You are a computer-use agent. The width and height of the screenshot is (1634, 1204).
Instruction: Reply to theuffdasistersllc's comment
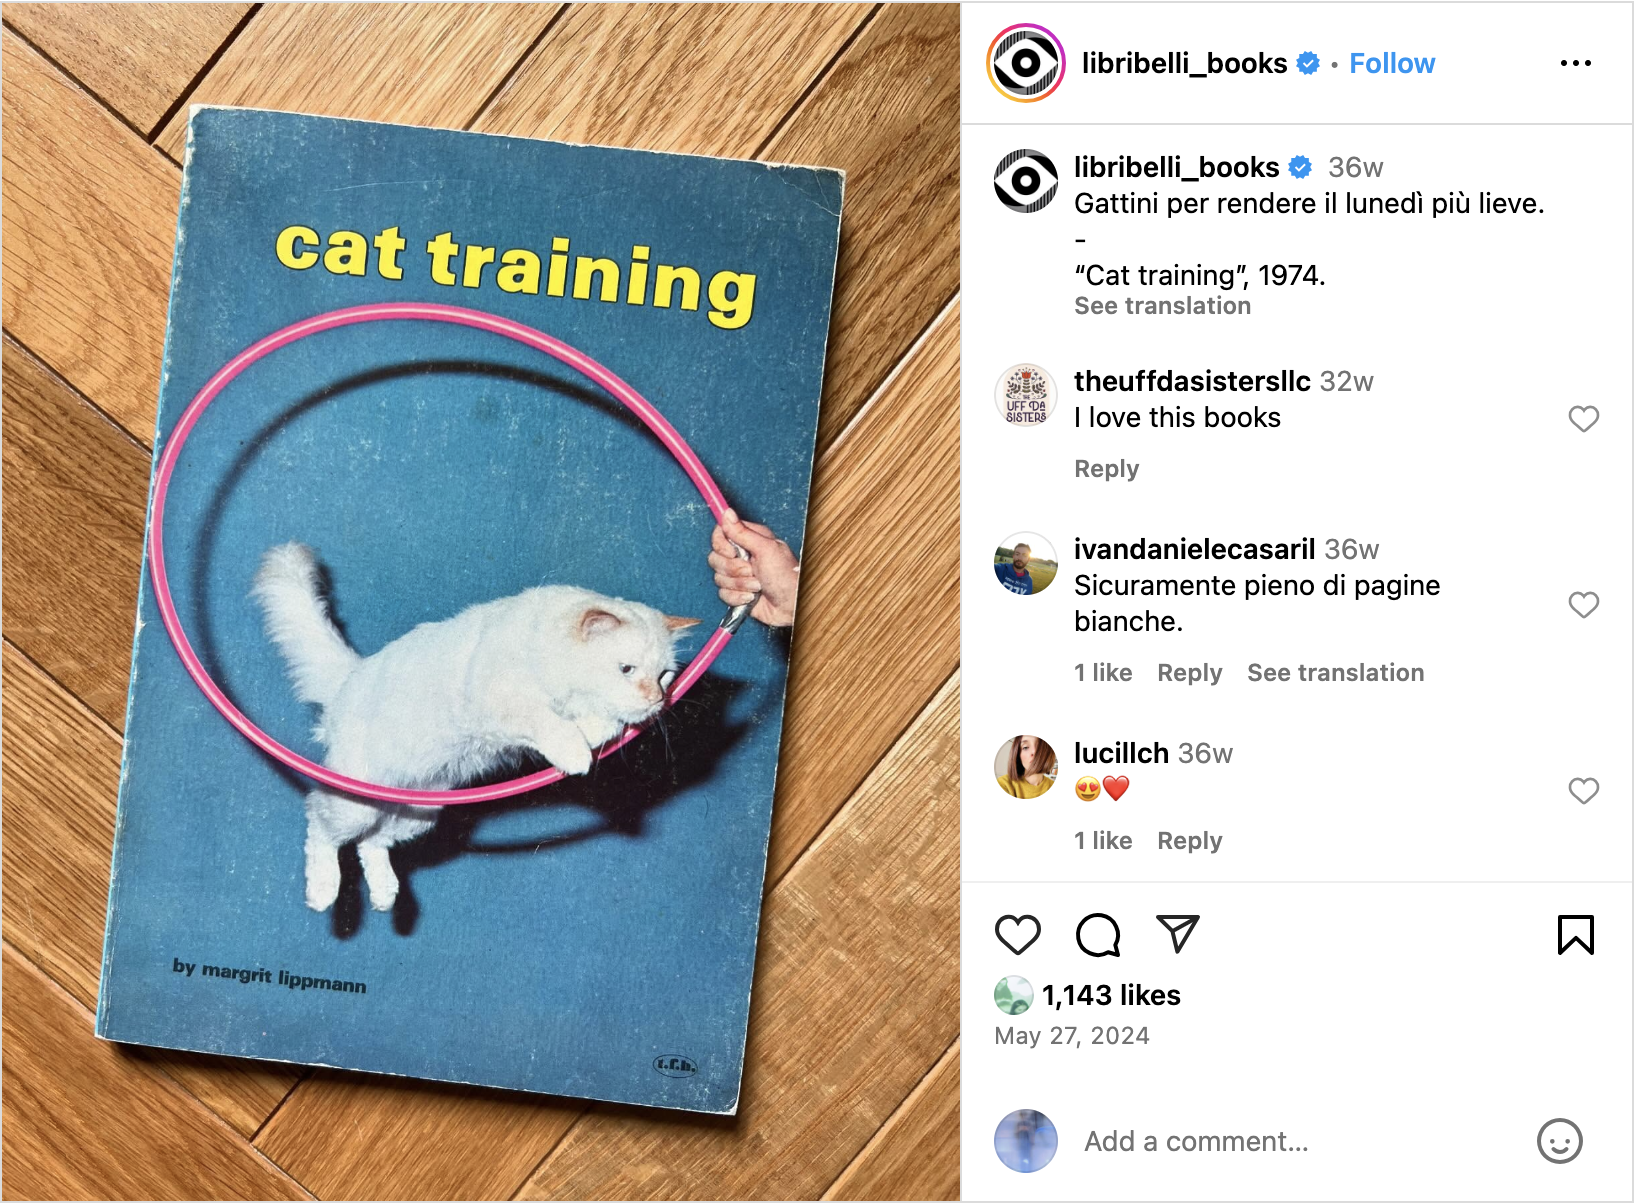1106,469
